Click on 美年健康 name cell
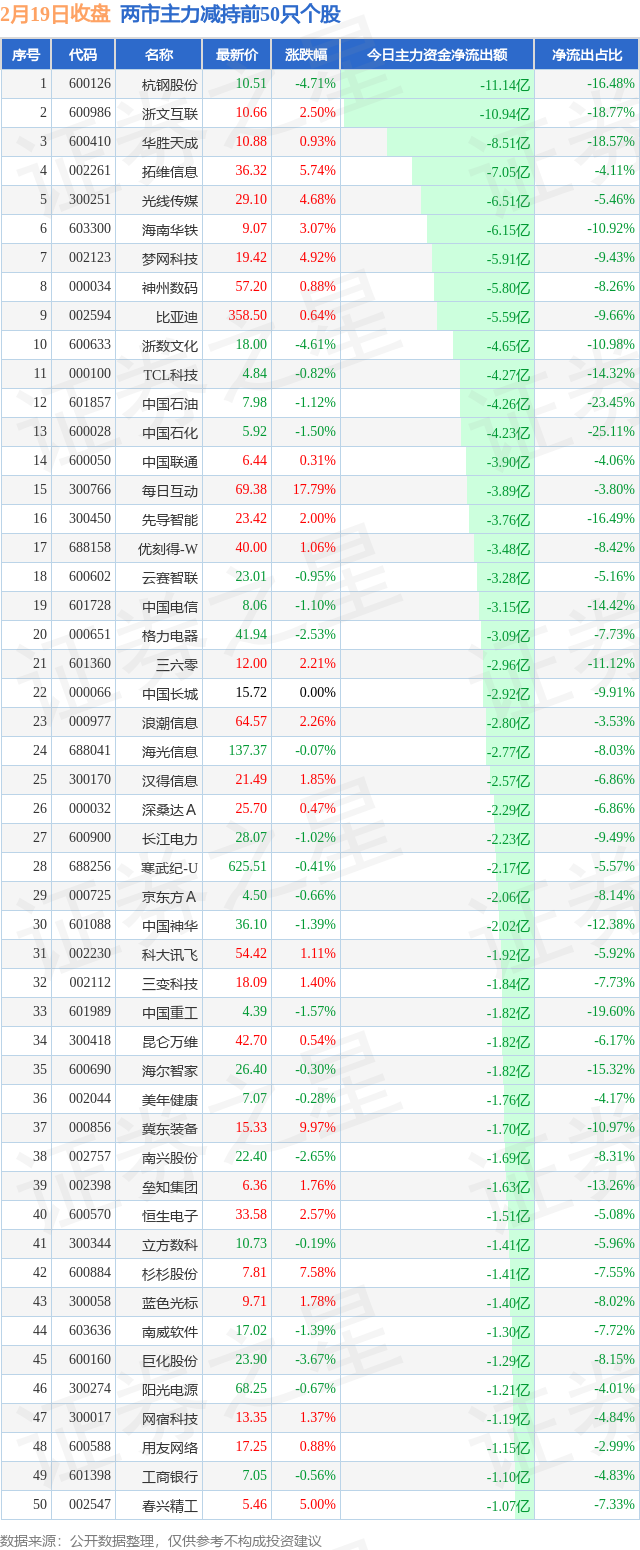The height and width of the screenshot is (1550, 640). point(170,1100)
